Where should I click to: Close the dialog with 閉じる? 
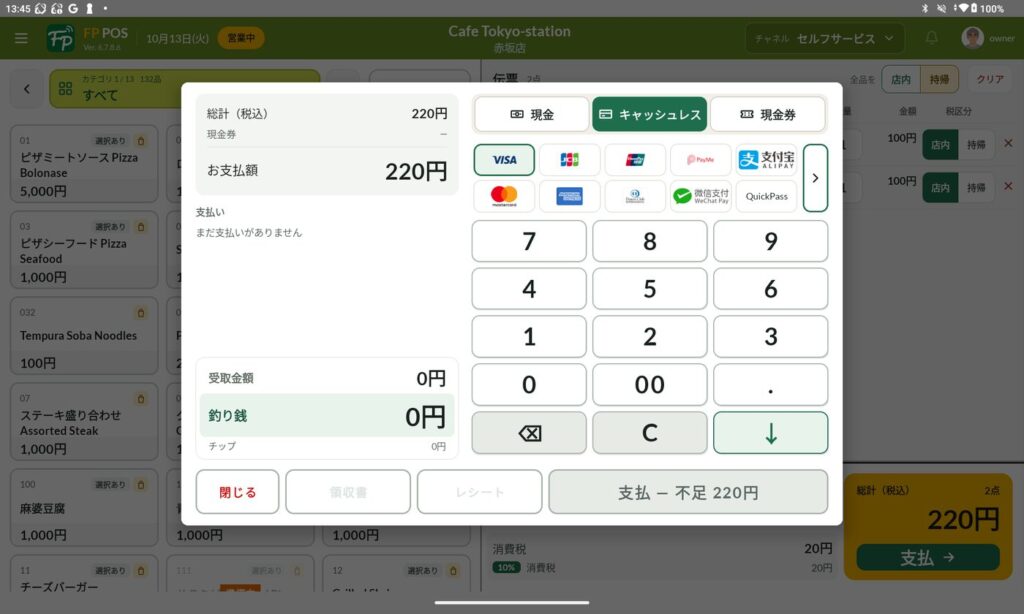pos(237,492)
